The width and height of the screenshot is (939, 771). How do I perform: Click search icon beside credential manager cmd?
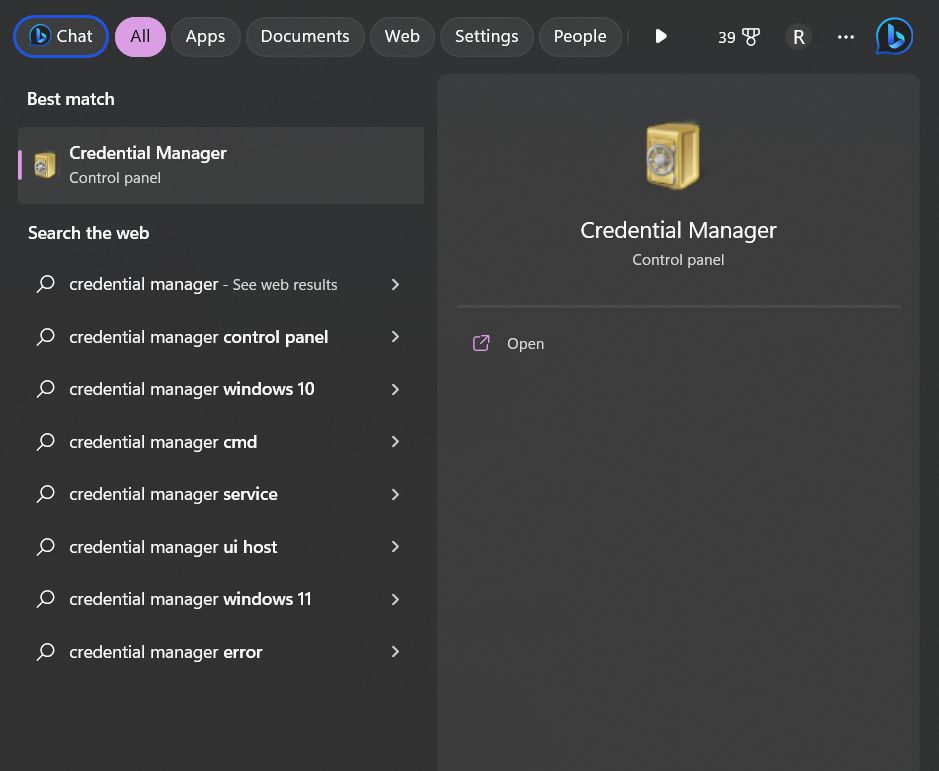pos(46,442)
